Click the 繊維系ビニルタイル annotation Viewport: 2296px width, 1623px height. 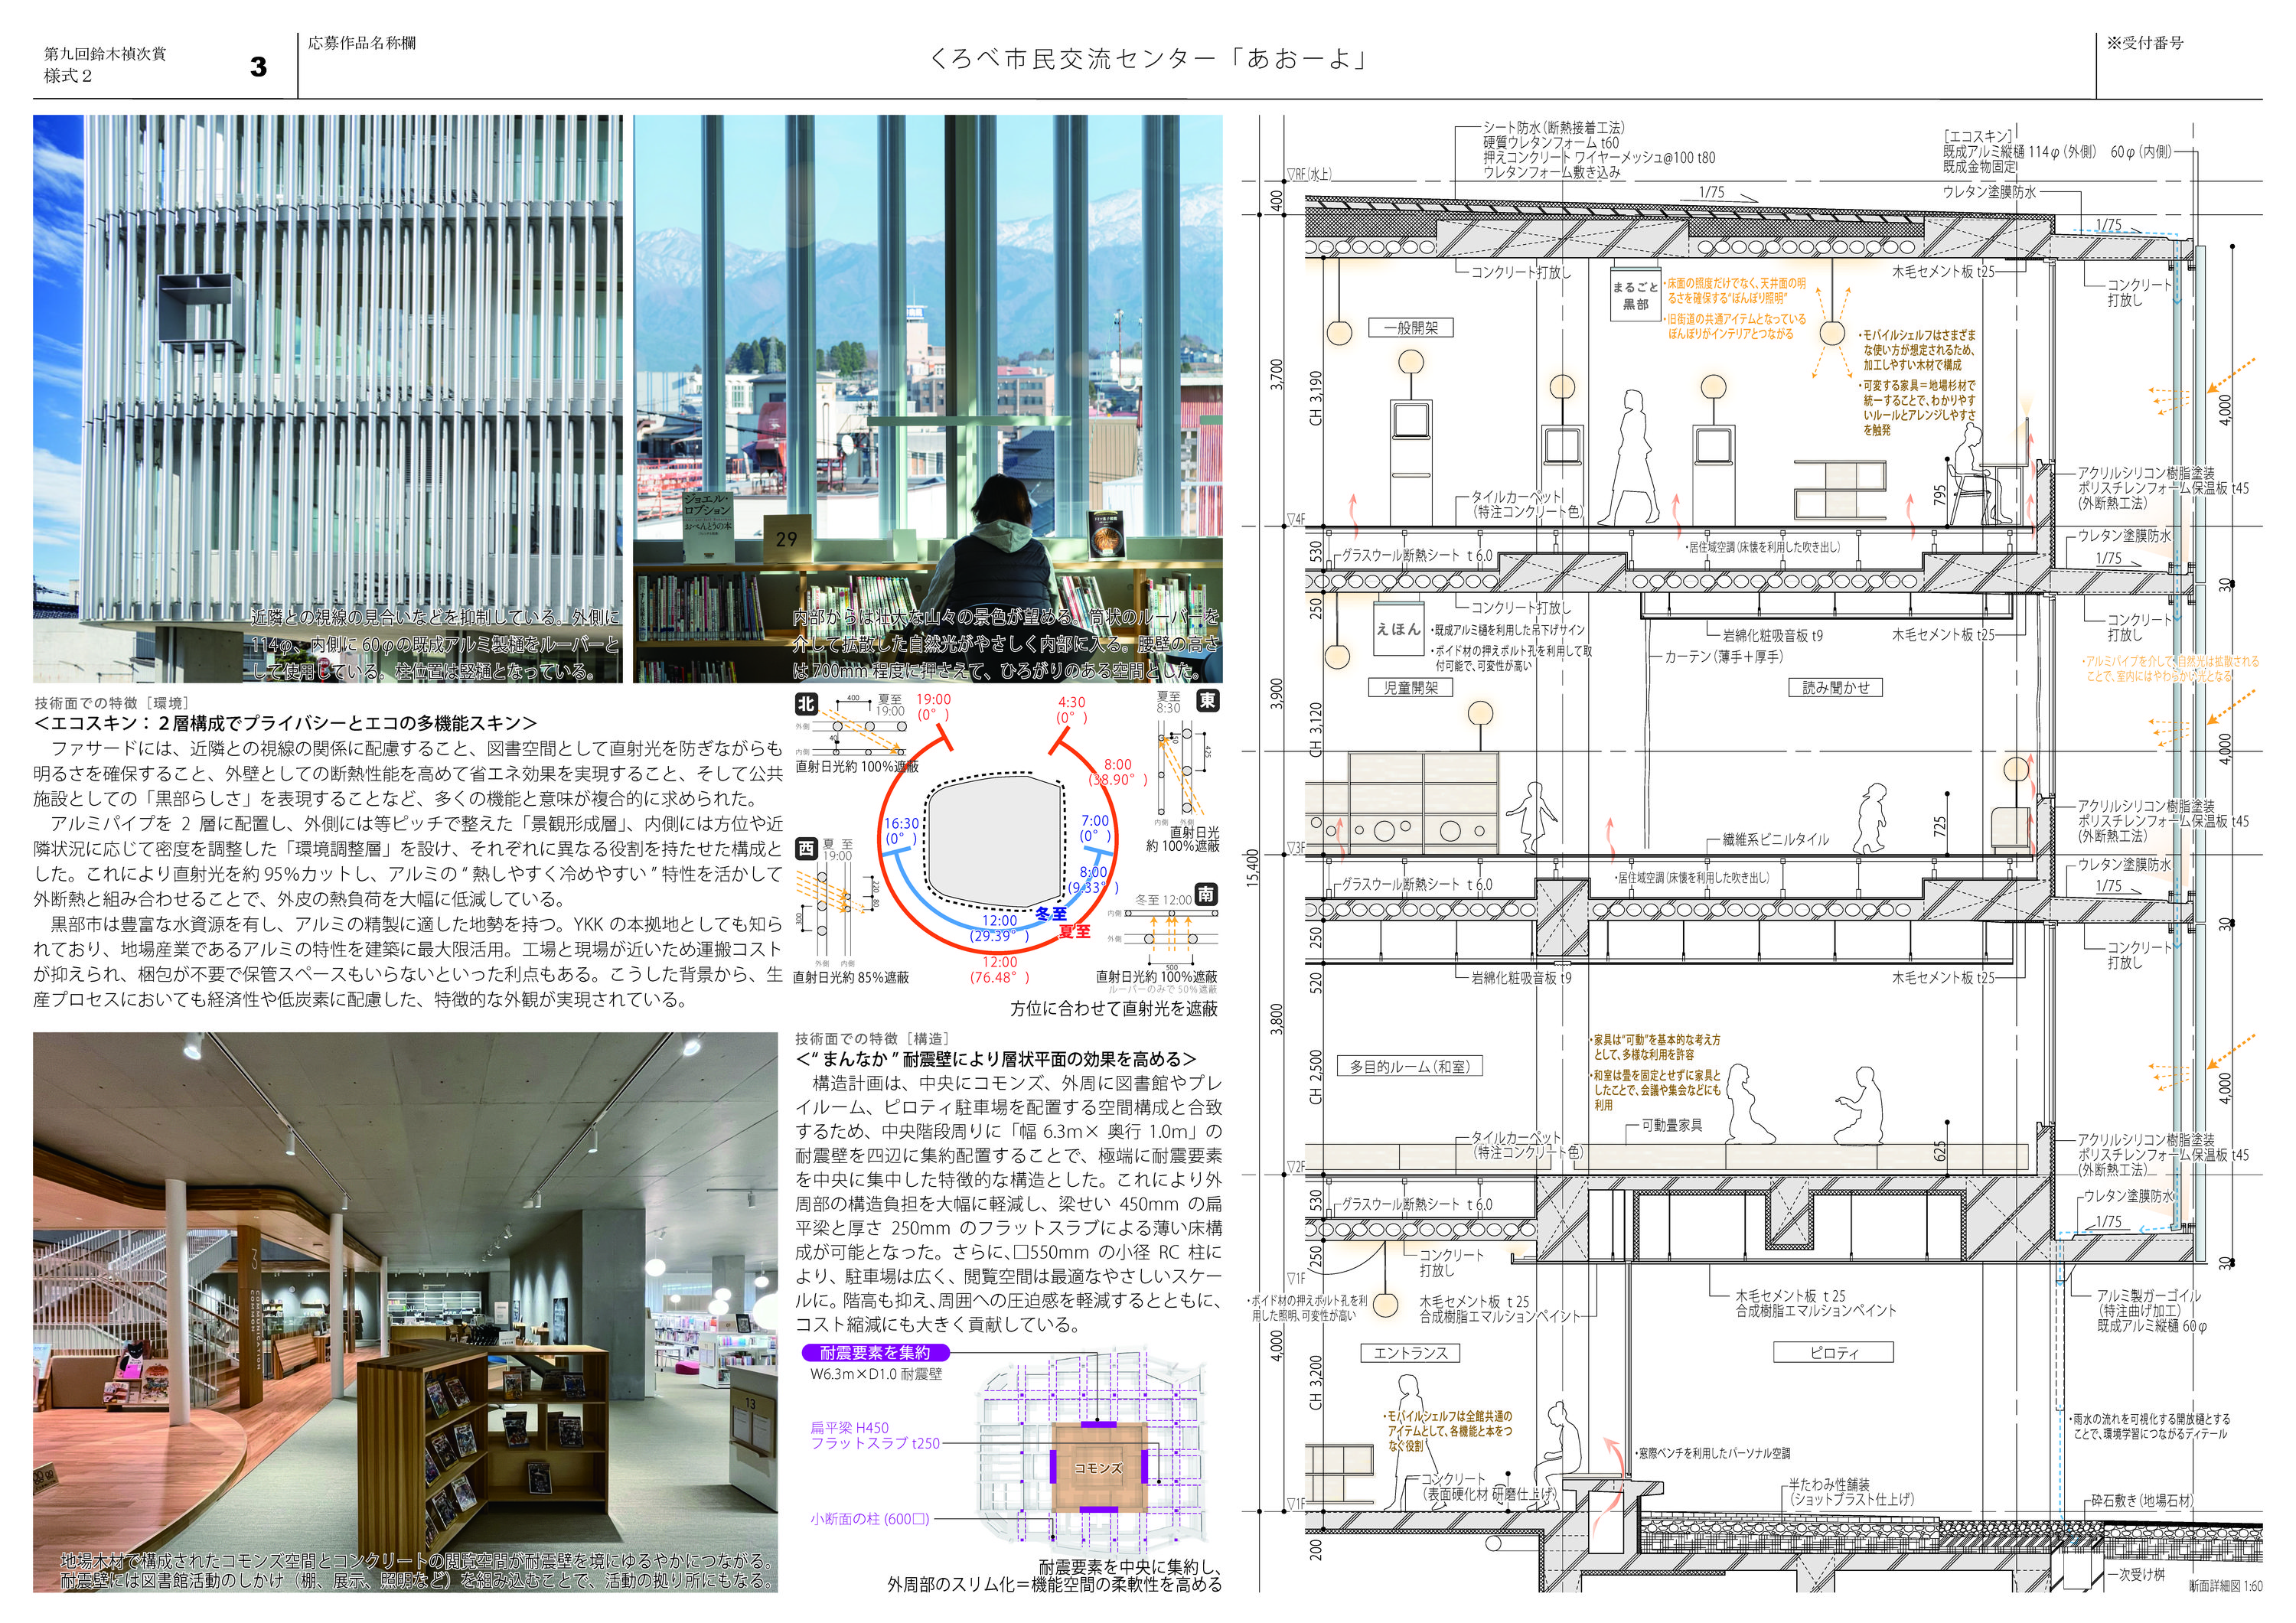[x=1775, y=839]
